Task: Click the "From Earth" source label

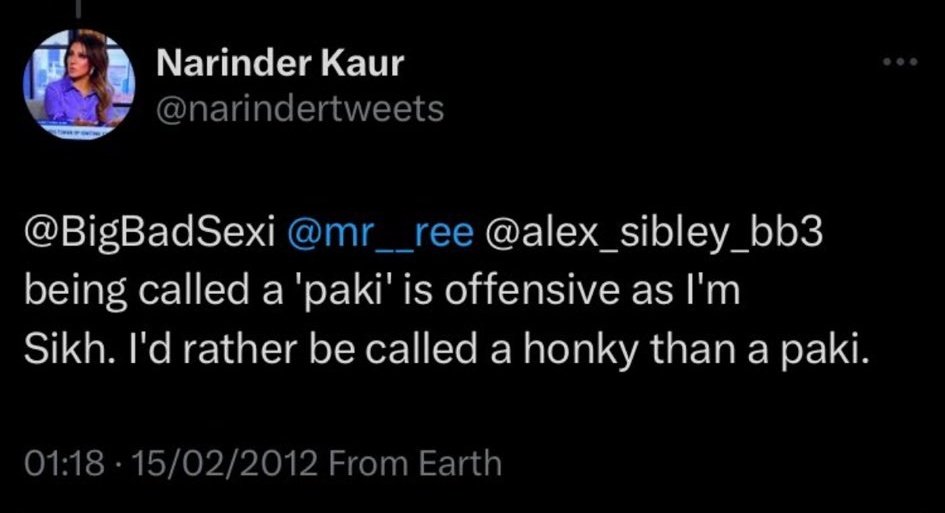Action: 414,463
